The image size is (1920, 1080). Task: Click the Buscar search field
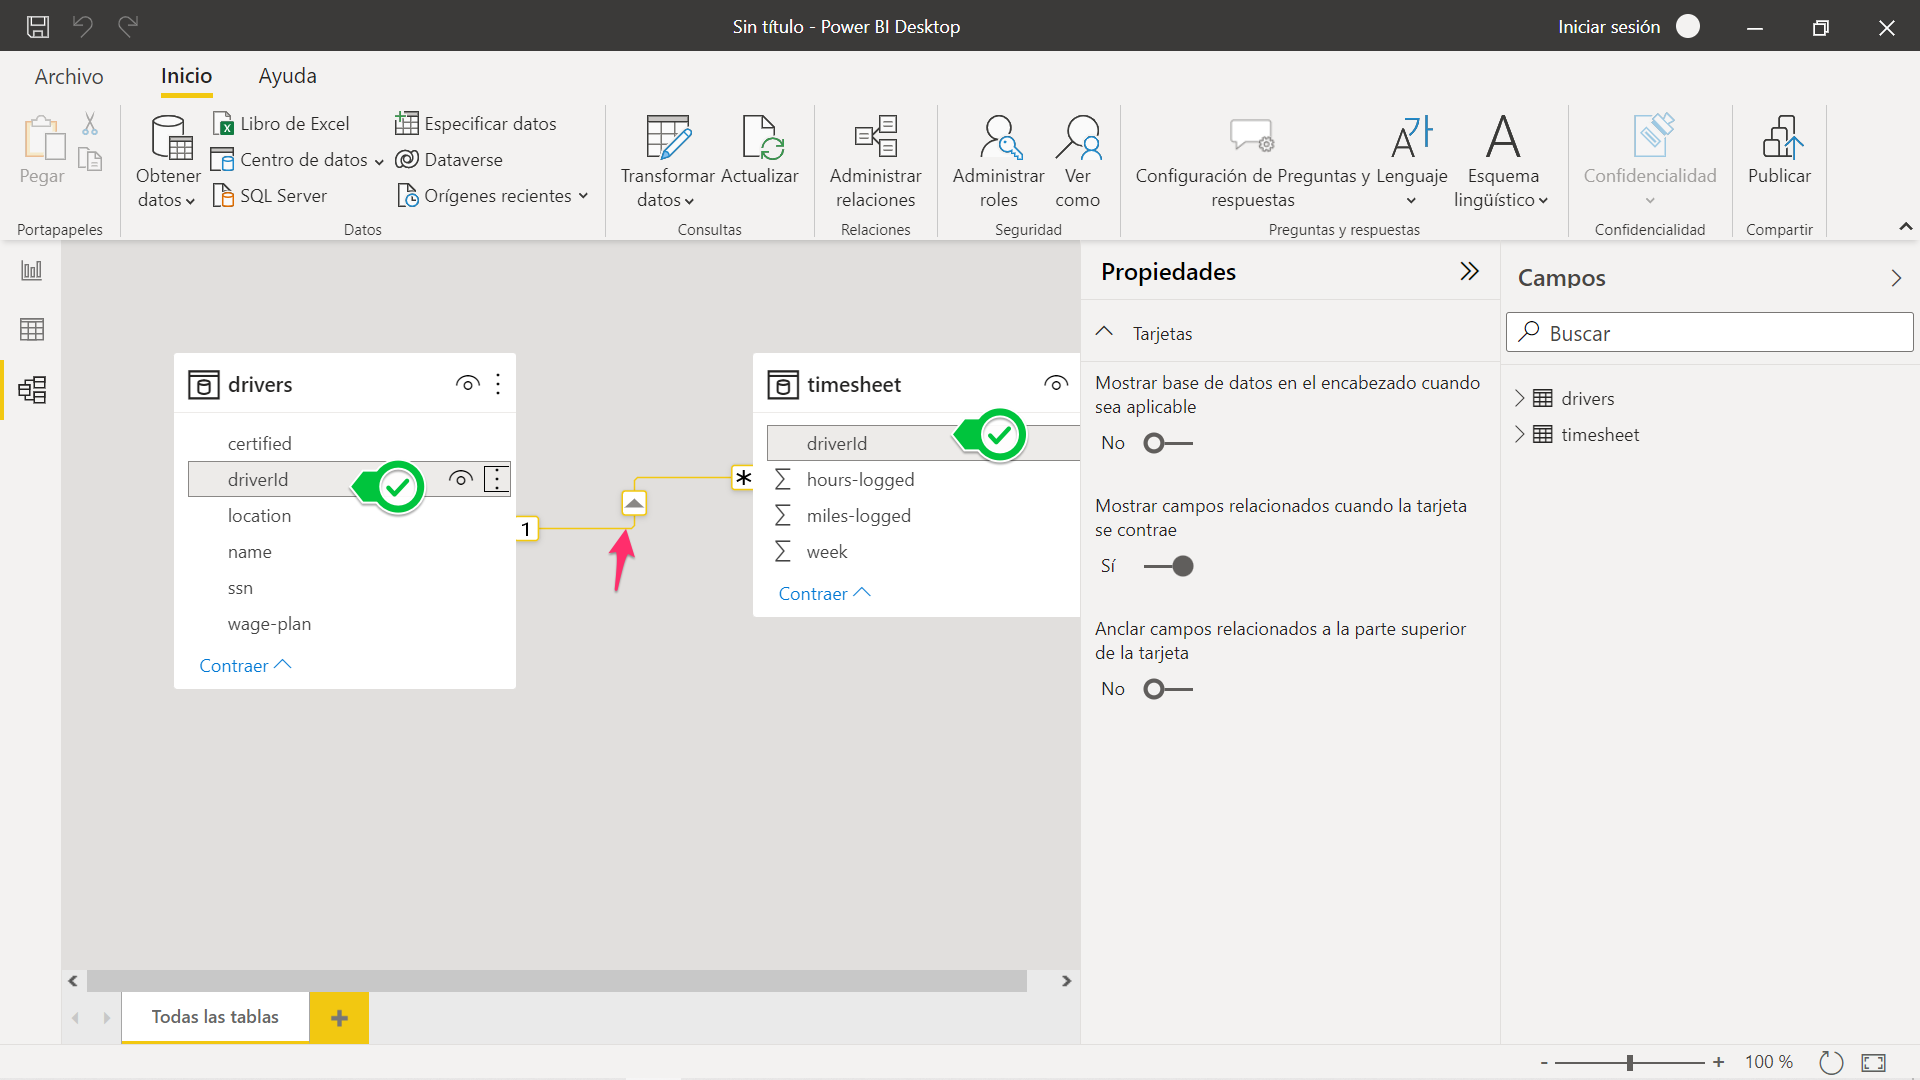(x=1710, y=333)
